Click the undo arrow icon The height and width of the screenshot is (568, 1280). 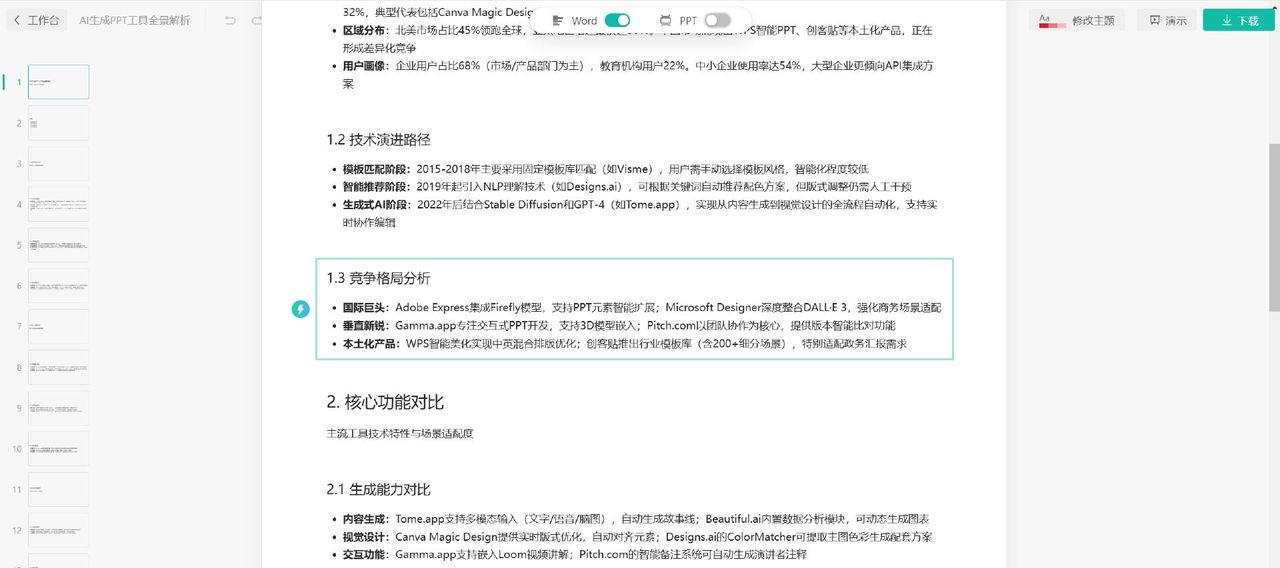pyautogui.click(x=230, y=20)
